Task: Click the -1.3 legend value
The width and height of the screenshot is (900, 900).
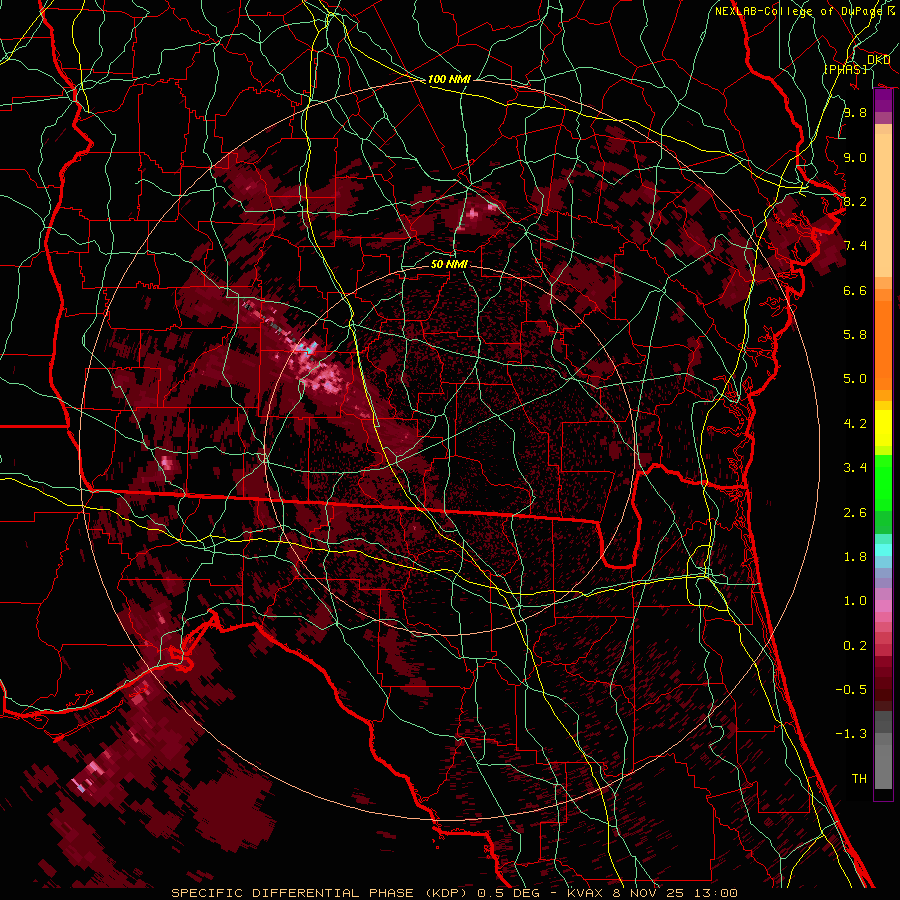Action: tap(851, 734)
